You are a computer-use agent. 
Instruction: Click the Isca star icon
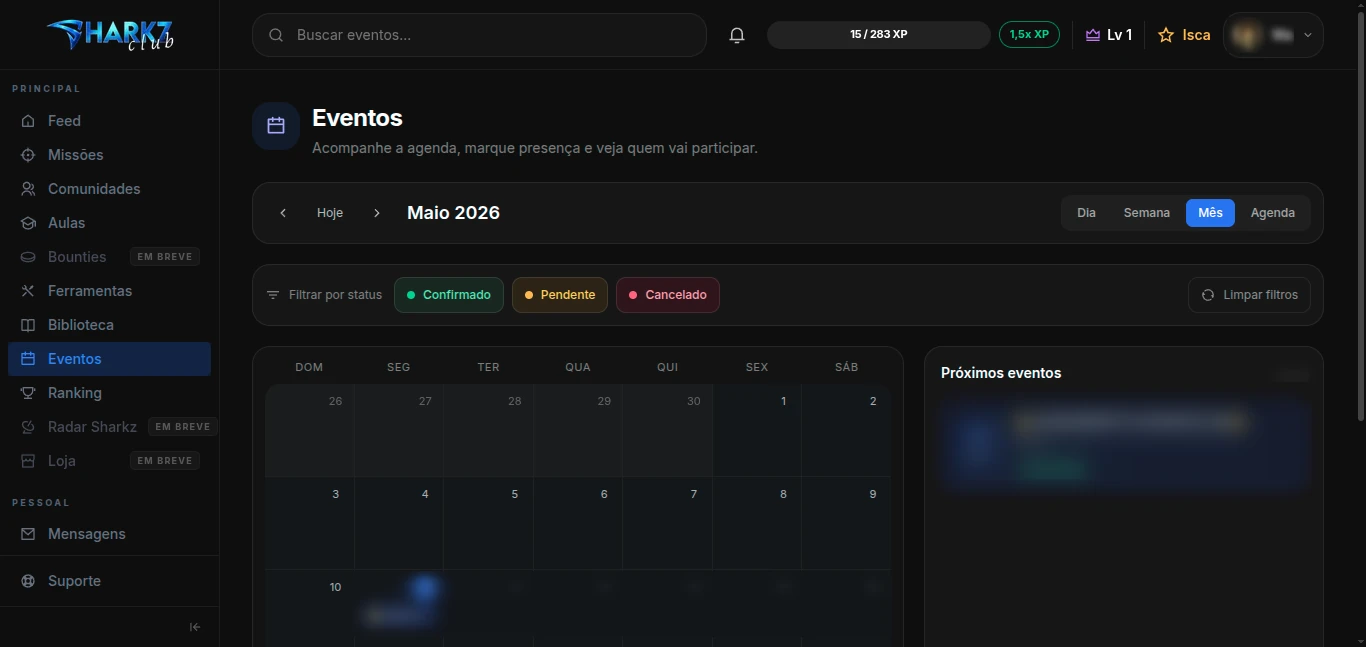1166,35
